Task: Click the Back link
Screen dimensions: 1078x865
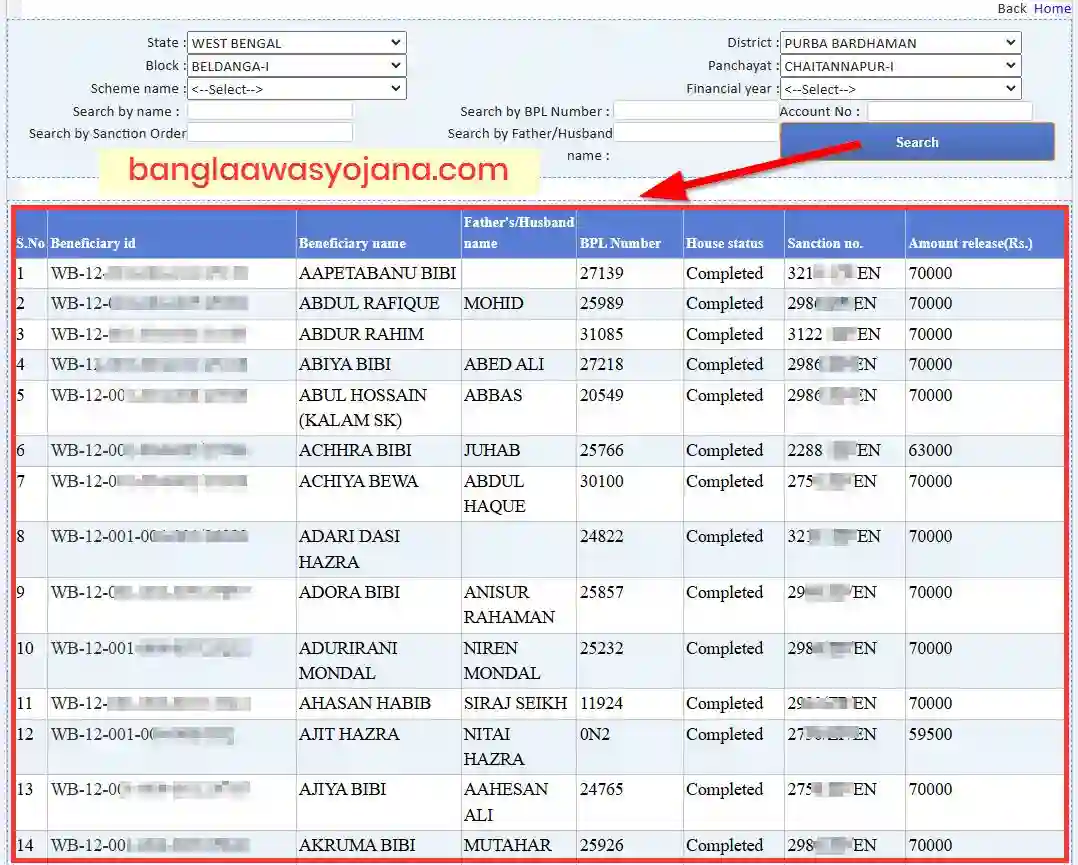Action: (1011, 8)
